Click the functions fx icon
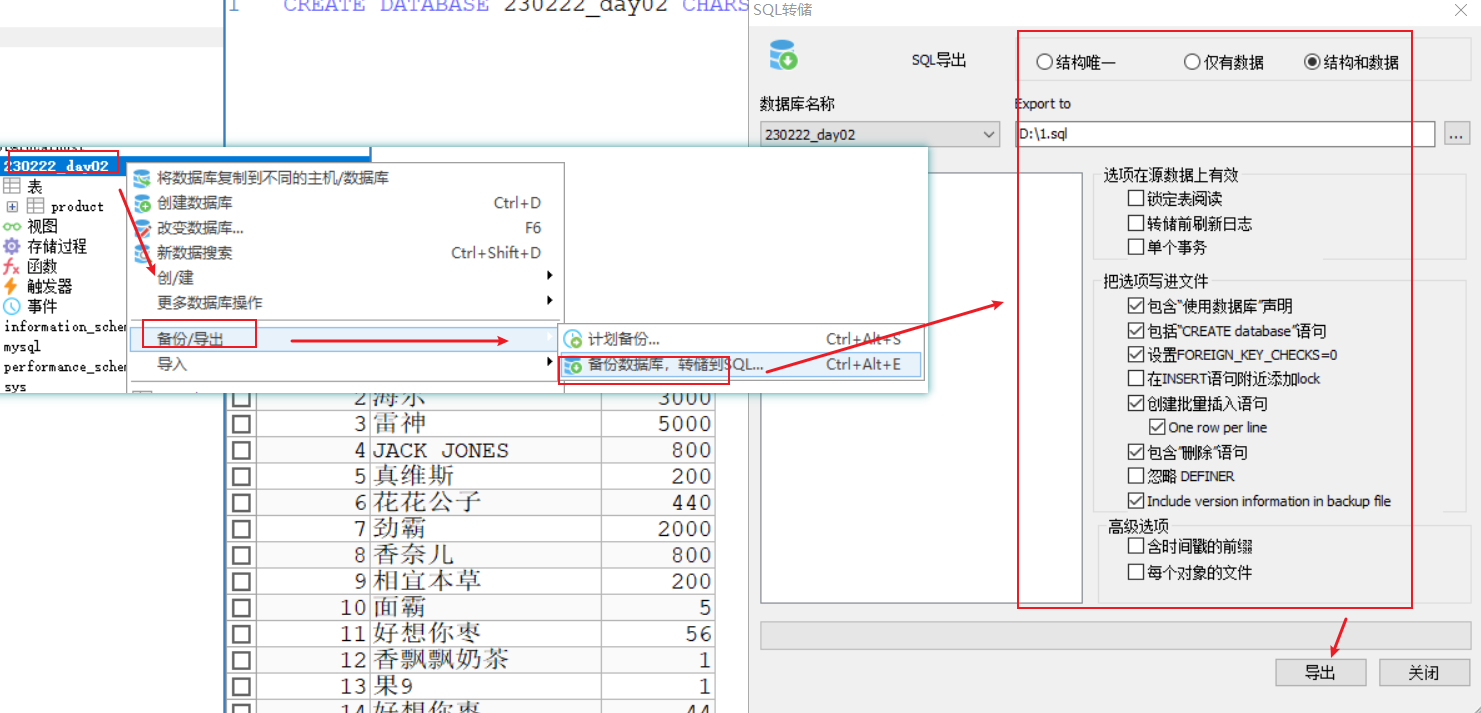 [12, 266]
